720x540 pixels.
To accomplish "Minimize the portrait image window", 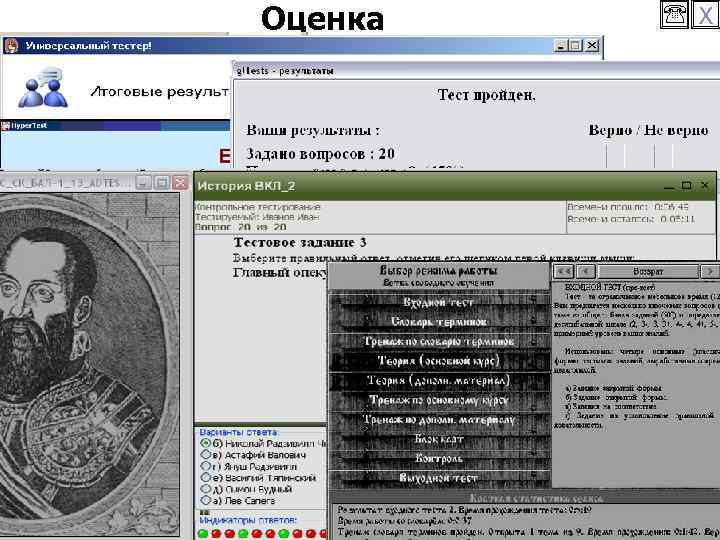I will [143, 183].
